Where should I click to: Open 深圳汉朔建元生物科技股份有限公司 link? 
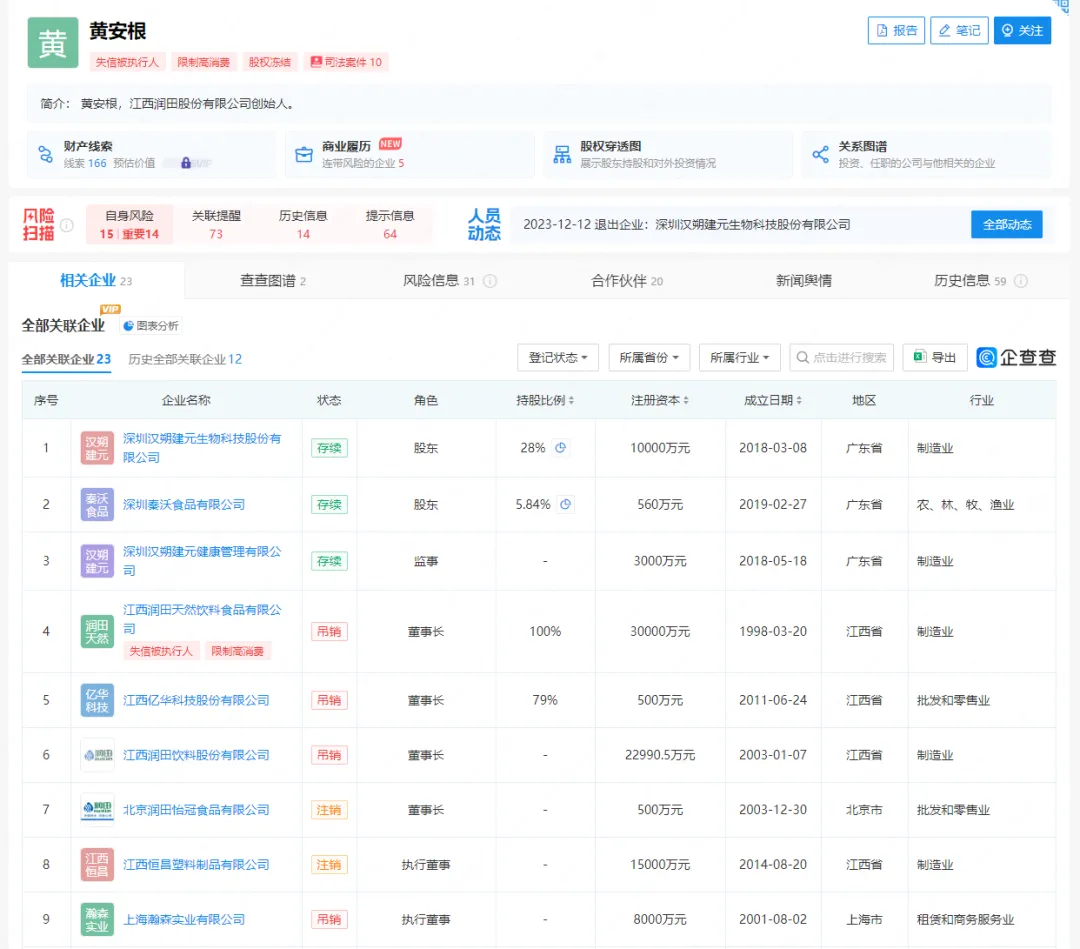[x=202, y=448]
